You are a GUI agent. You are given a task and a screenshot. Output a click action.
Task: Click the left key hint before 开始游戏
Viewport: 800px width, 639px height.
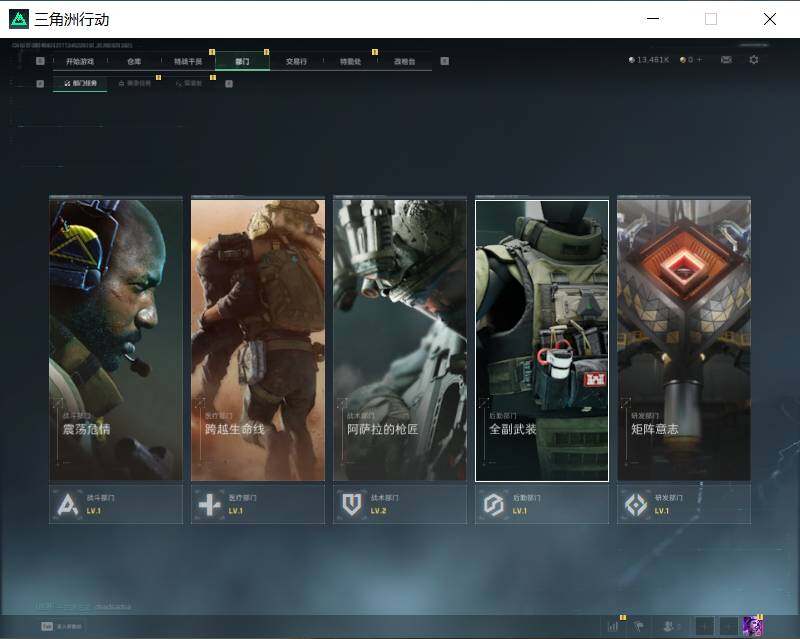tap(40, 61)
